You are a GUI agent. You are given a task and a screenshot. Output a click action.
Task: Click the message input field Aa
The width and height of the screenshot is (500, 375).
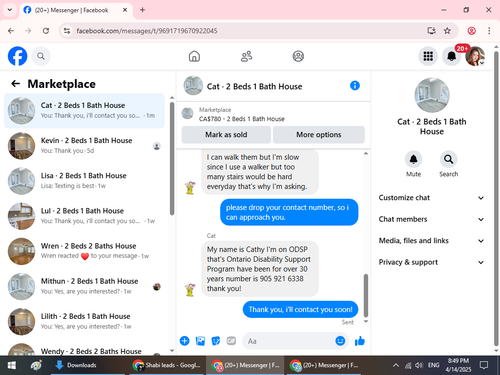coord(289,341)
